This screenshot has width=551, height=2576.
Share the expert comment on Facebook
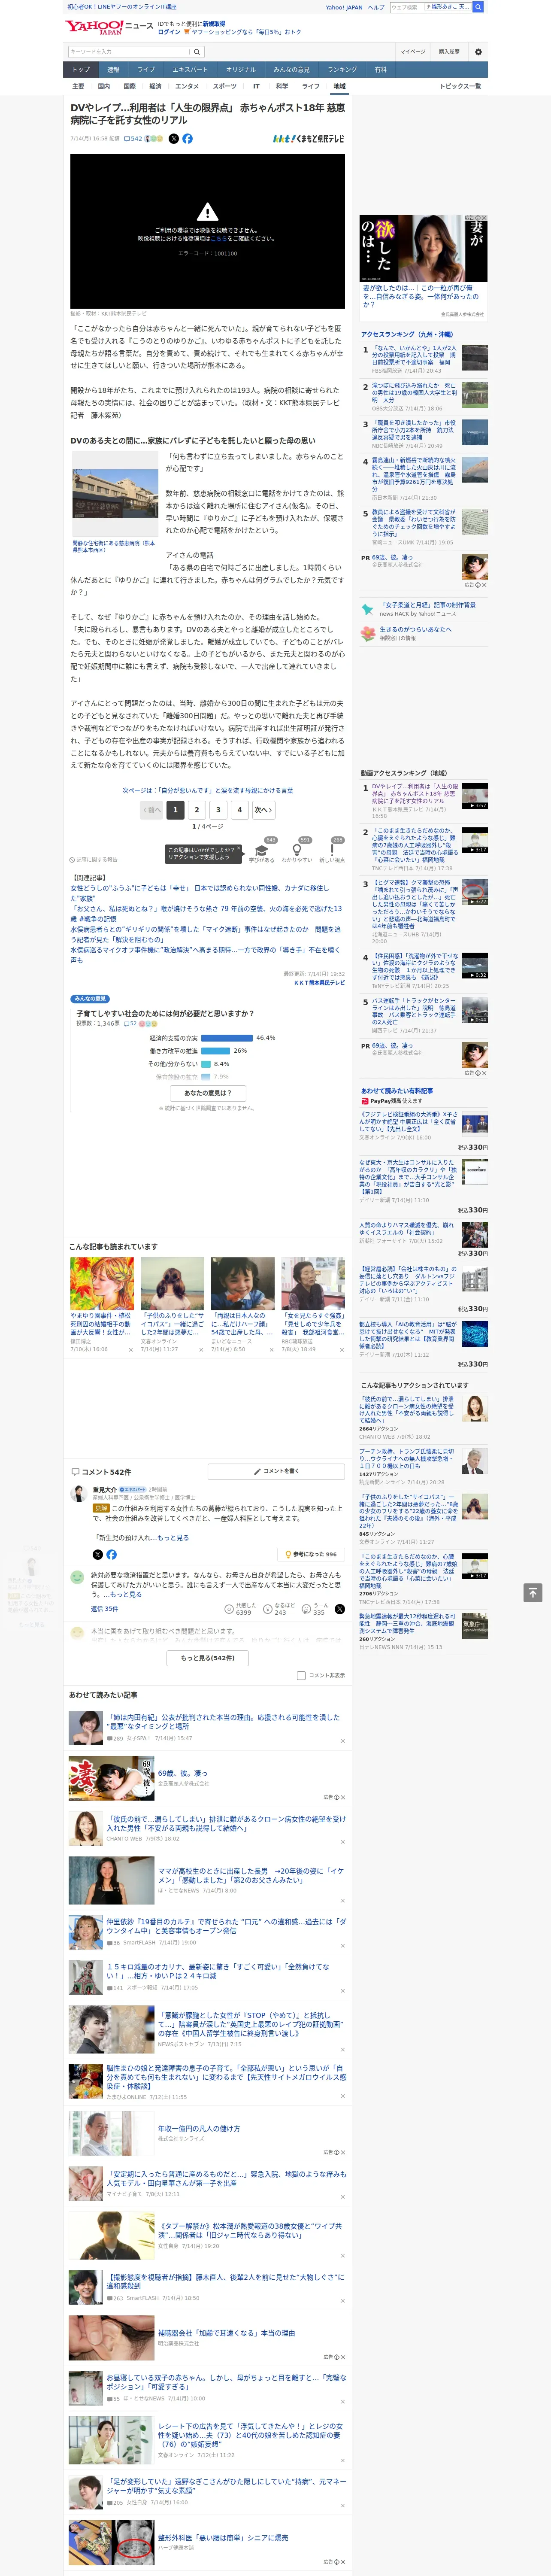click(111, 1554)
